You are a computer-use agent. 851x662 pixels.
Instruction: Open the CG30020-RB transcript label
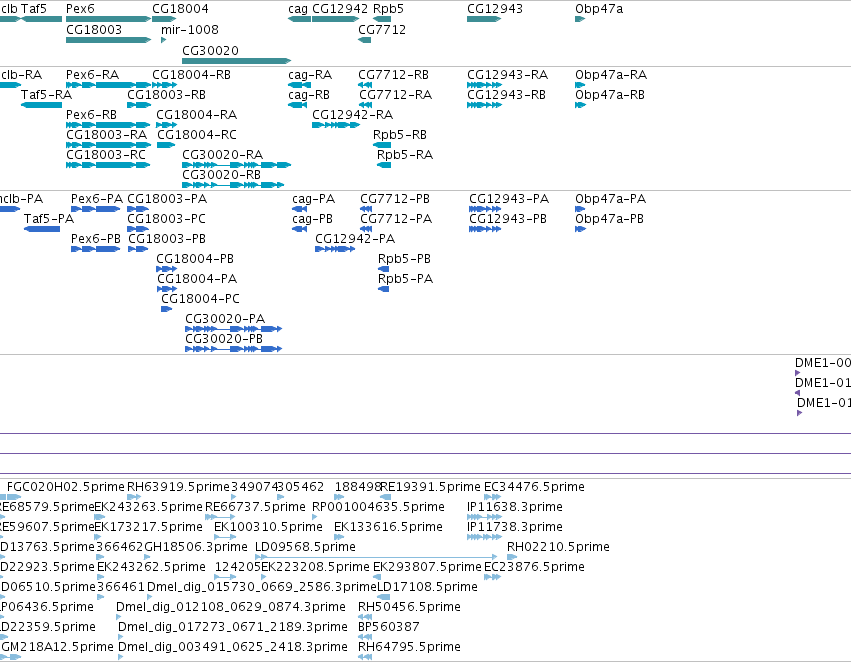[221, 175]
